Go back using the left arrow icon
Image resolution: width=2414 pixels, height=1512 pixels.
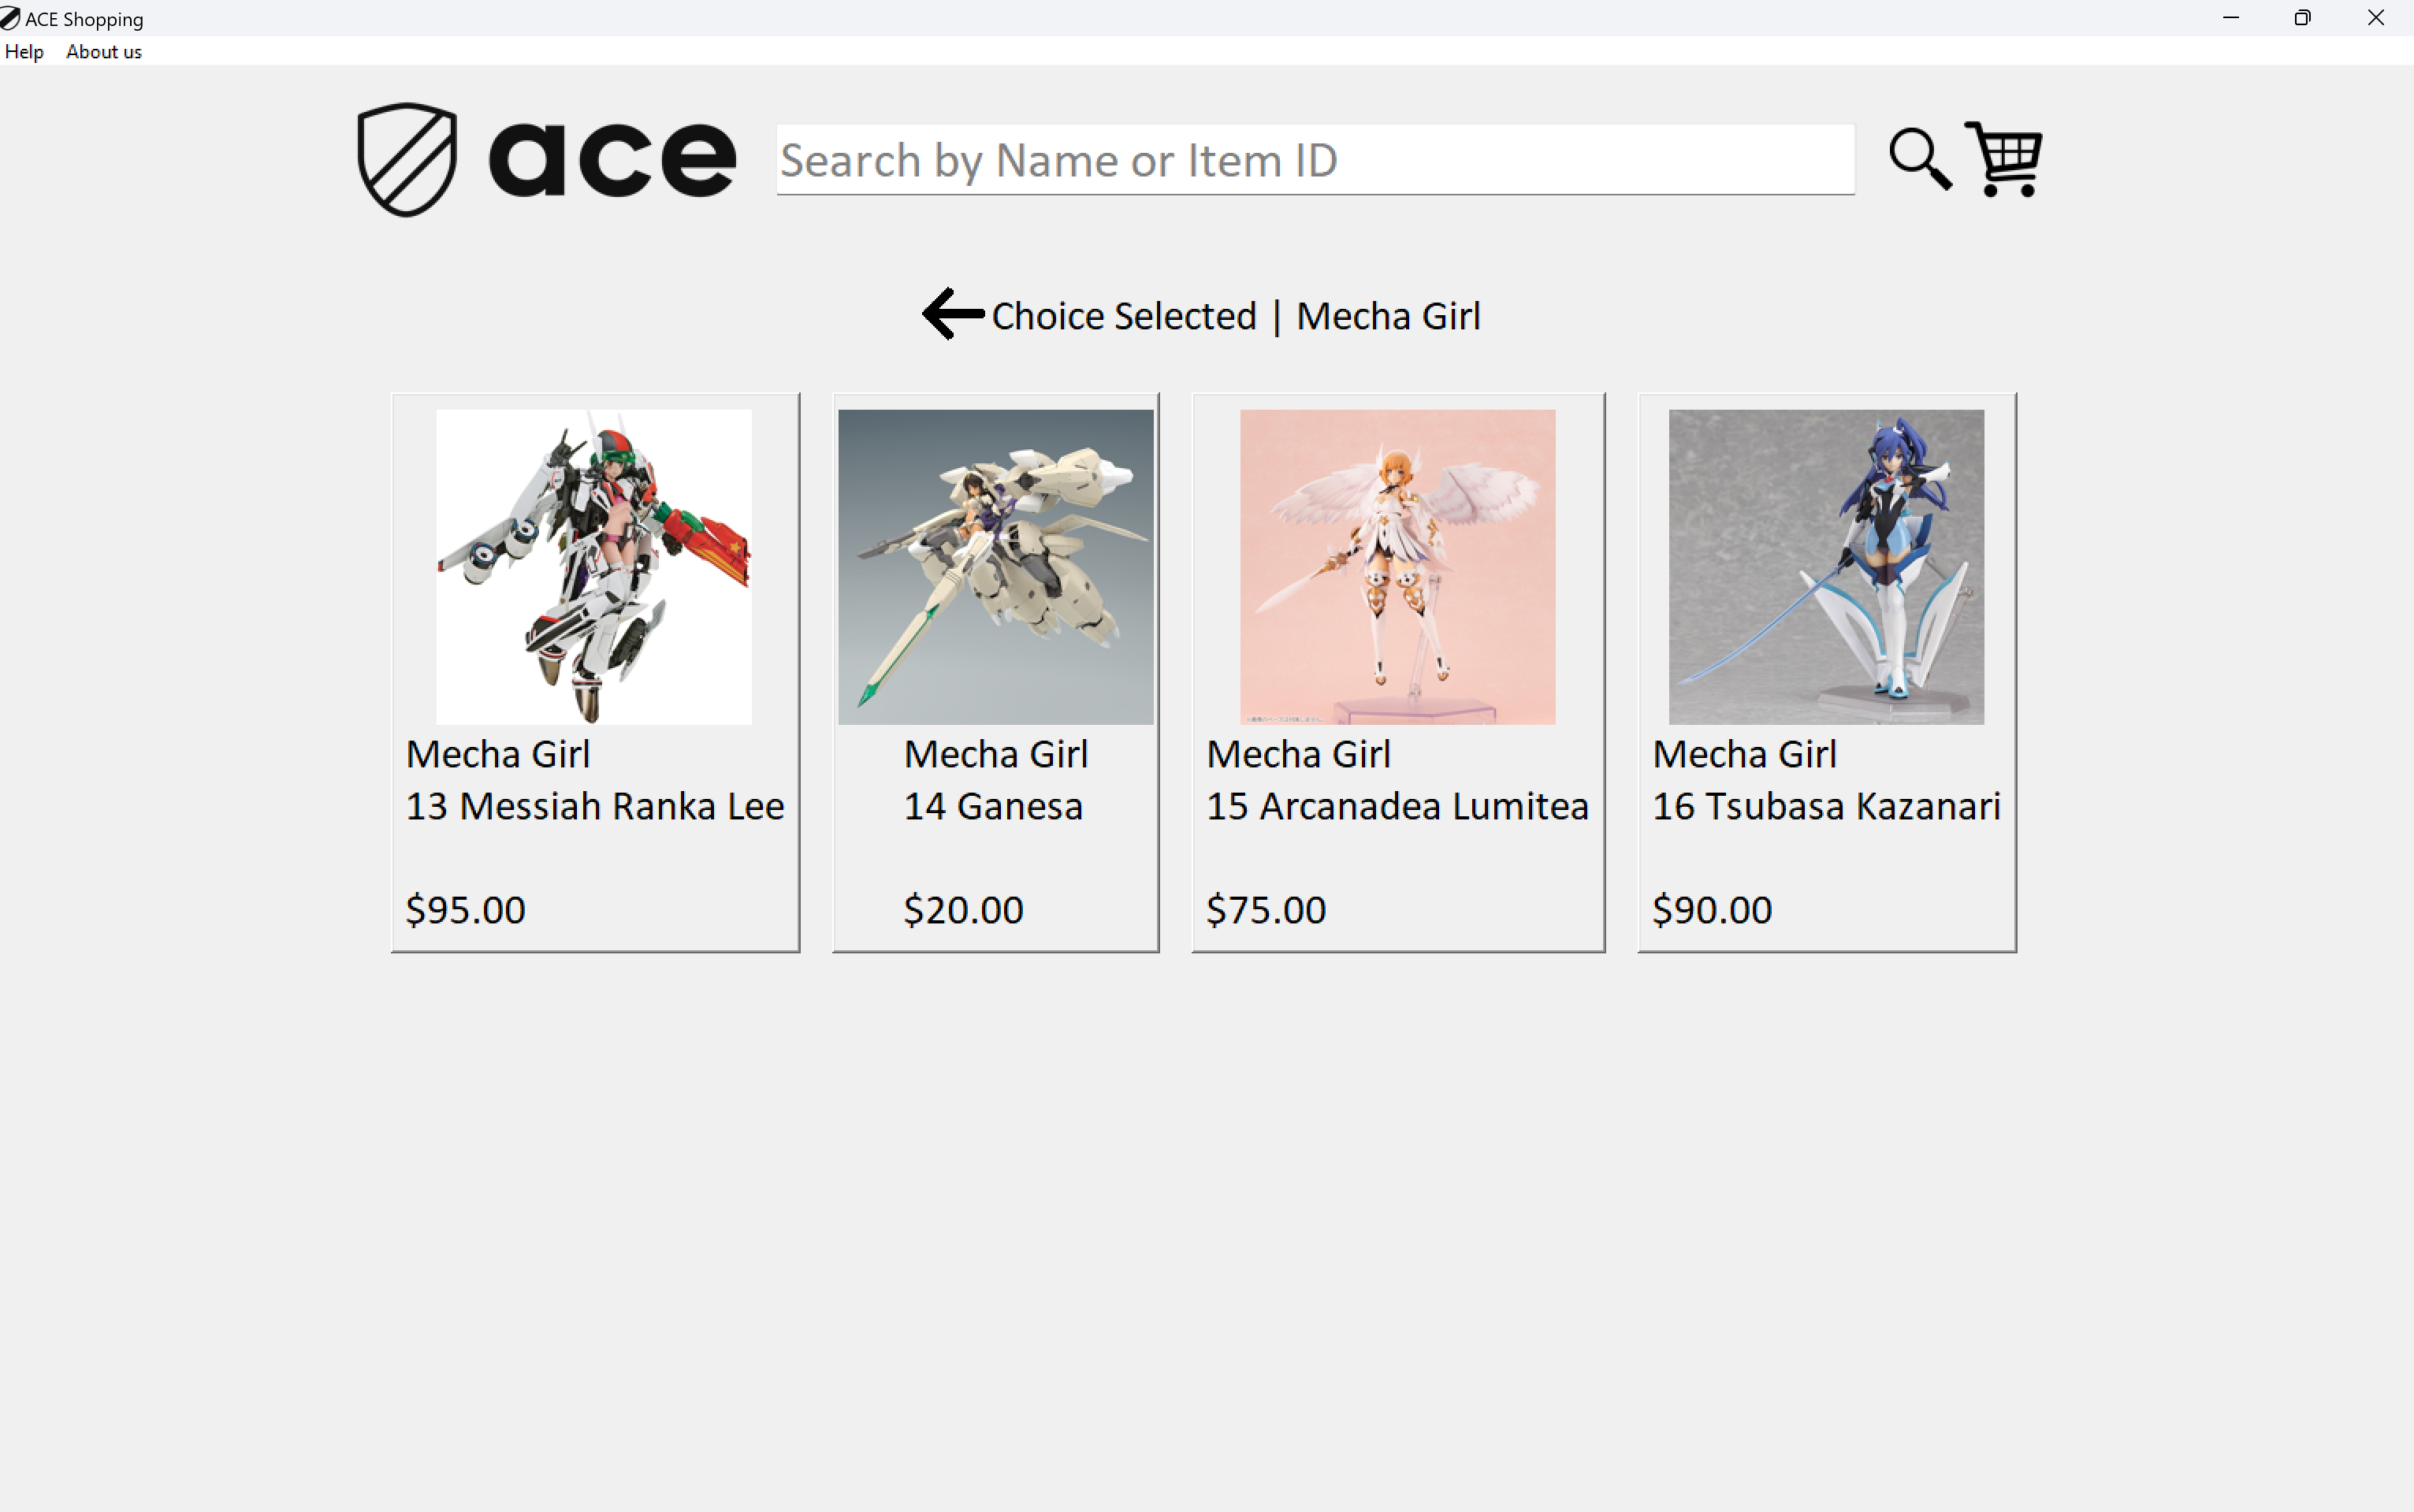pyautogui.click(x=953, y=314)
